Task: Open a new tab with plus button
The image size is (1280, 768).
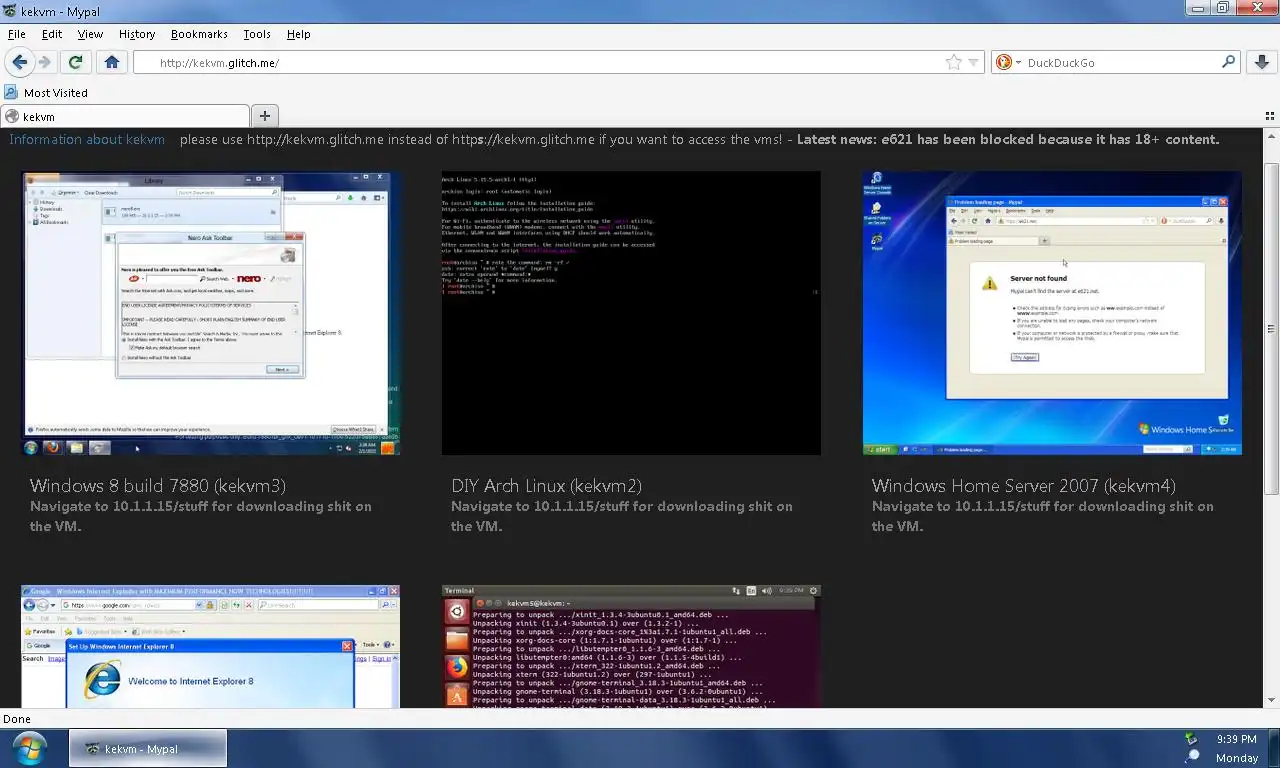Action: (x=265, y=116)
